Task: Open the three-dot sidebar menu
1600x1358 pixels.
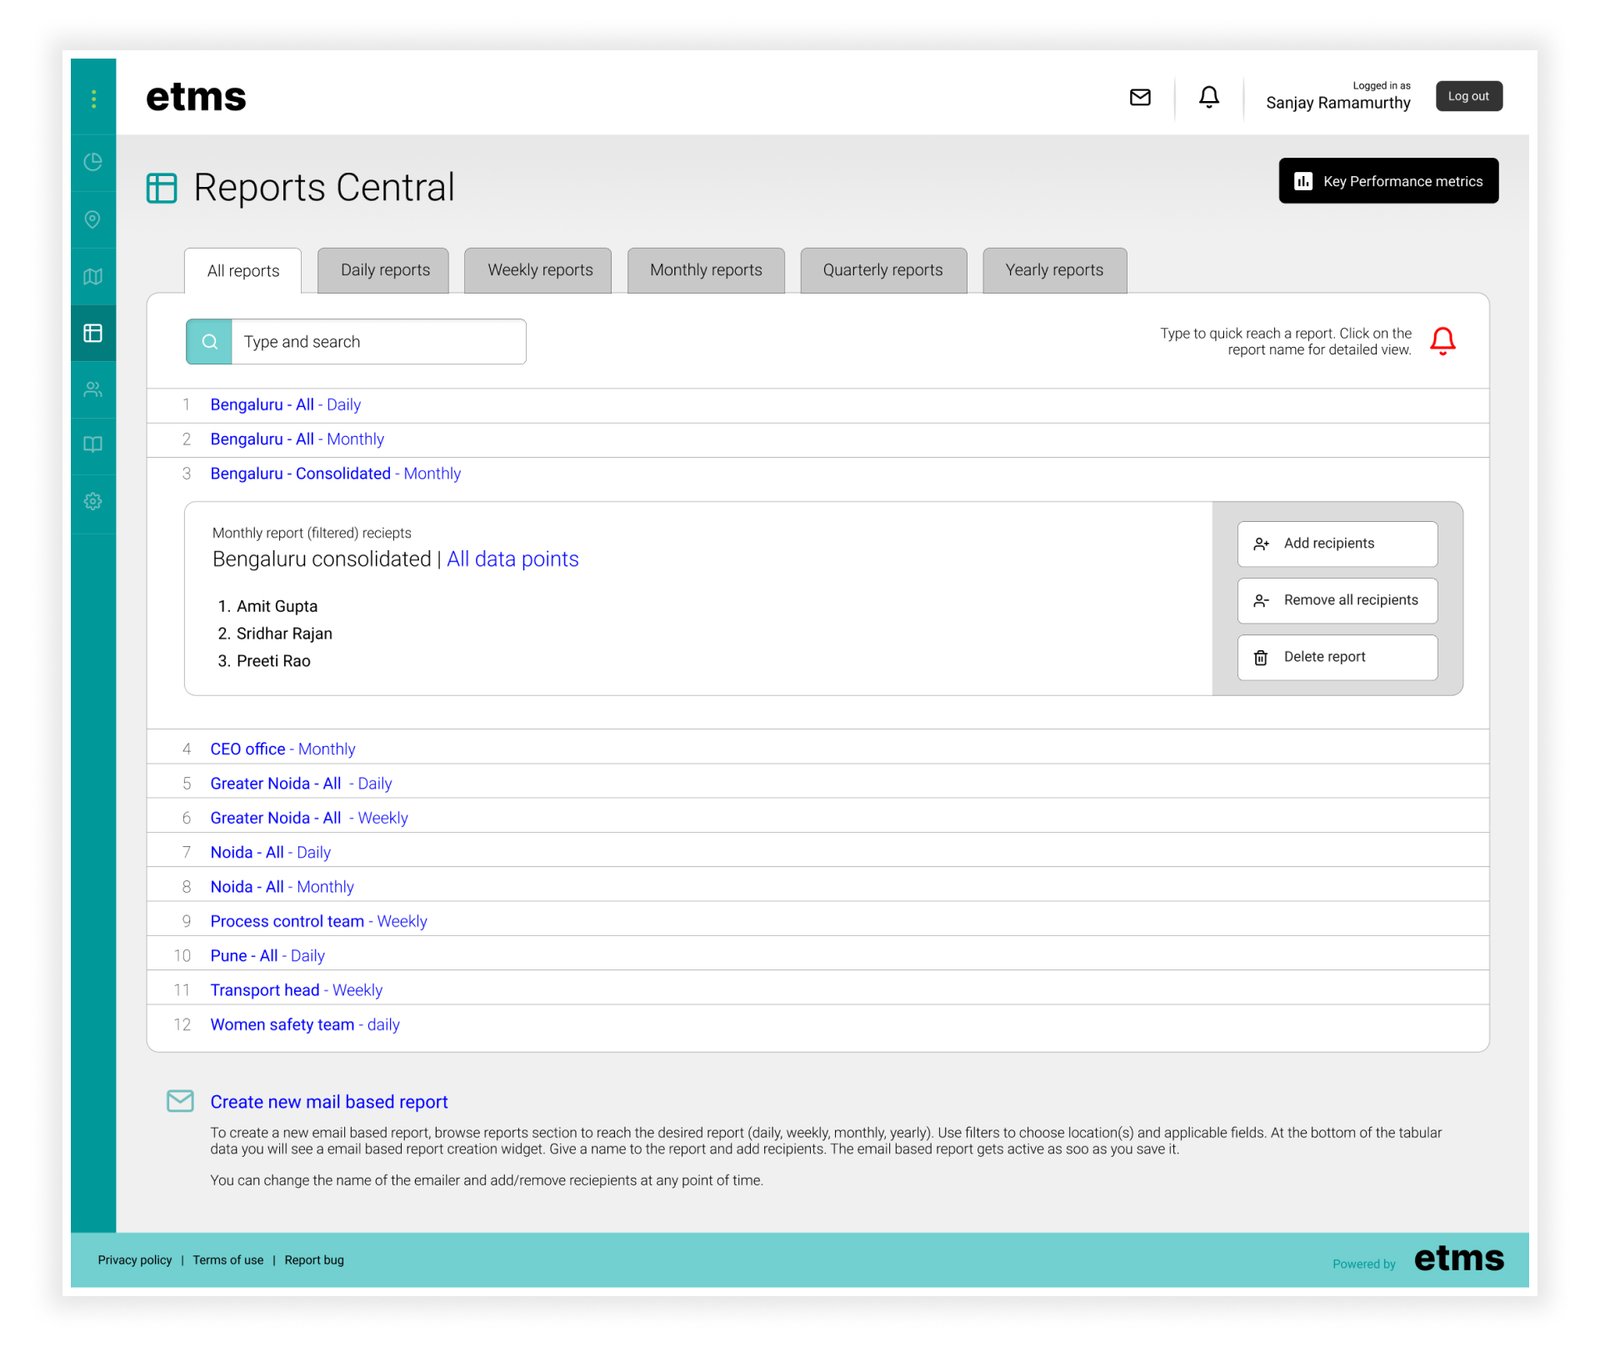Action: click(x=93, y=98)
